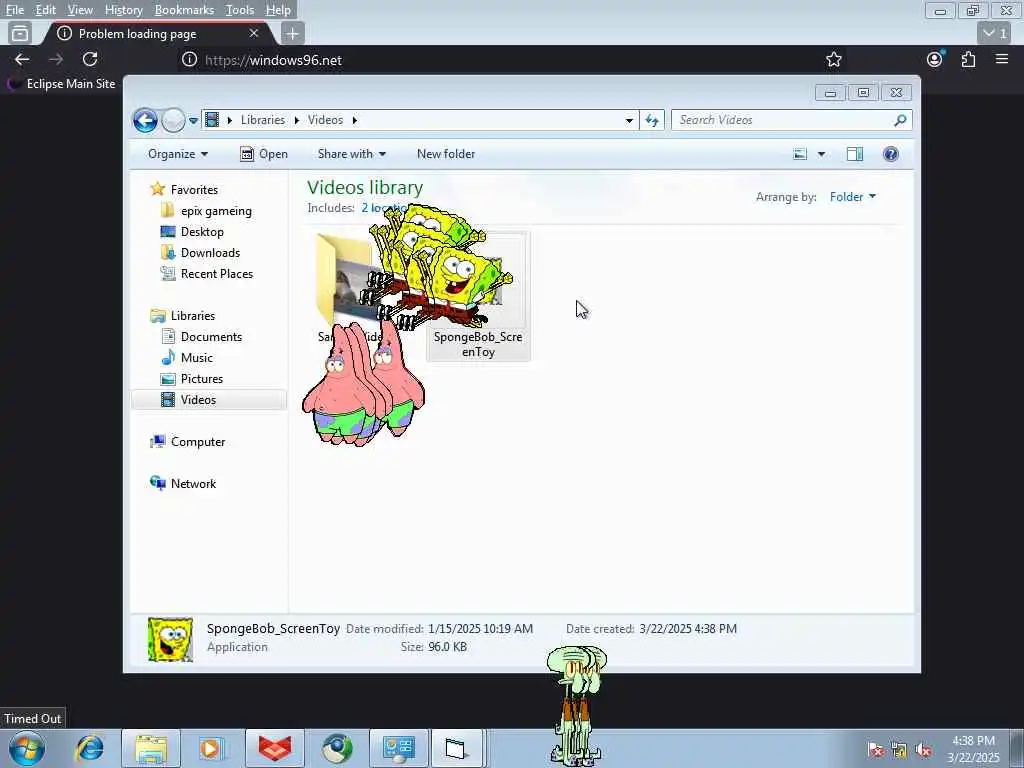Open the Pictures library
The height and width of the screenshot is (768, 1024).
pyautogui.click(x=202, y=378)
